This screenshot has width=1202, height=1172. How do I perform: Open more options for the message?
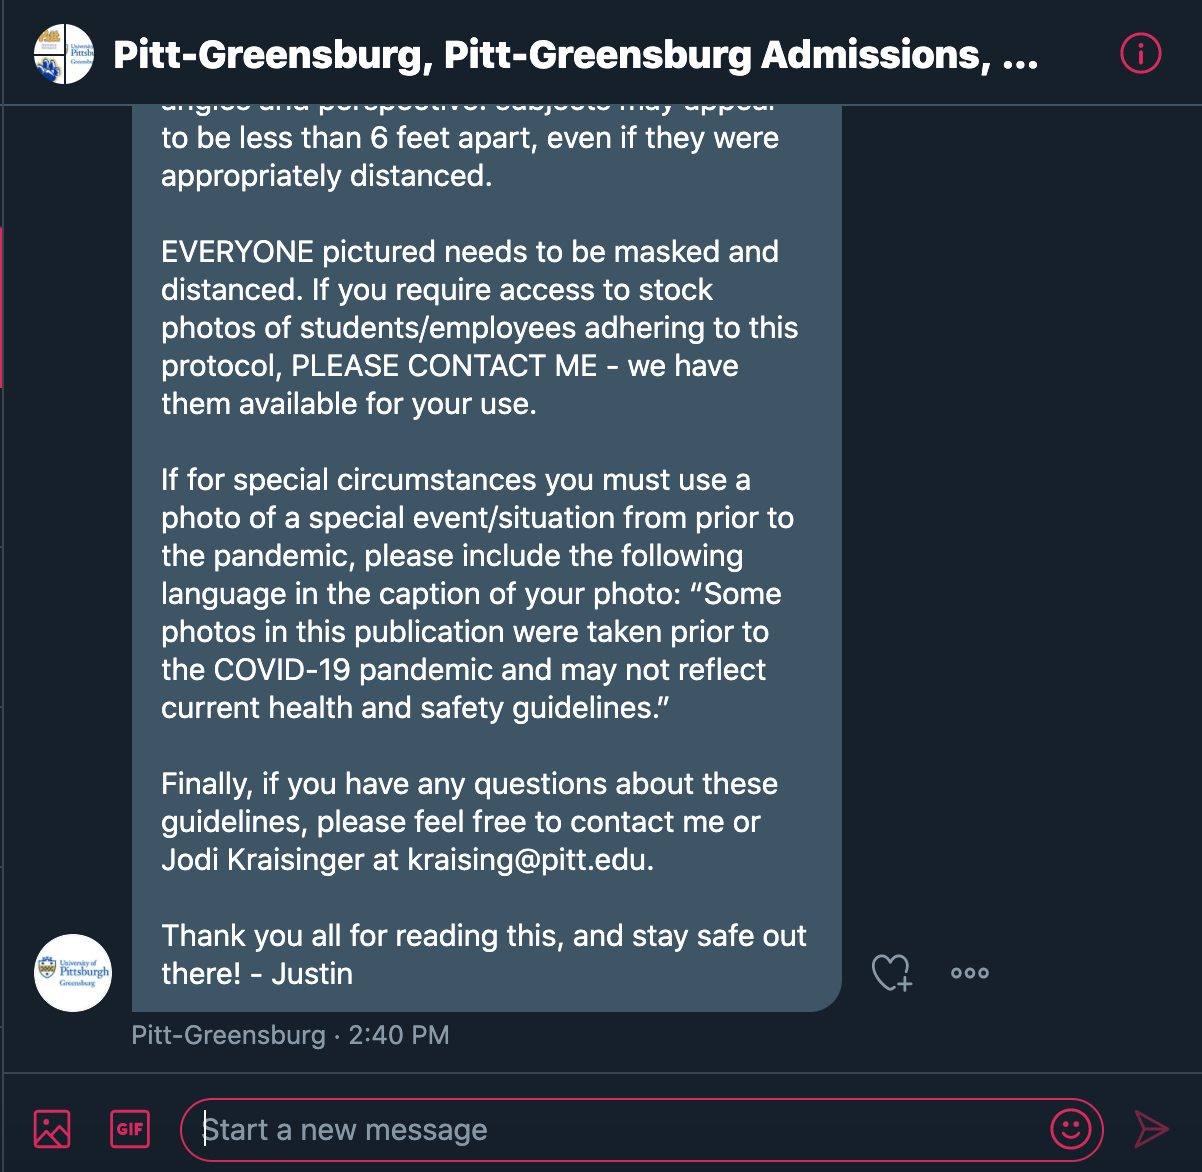pos(969,972)
